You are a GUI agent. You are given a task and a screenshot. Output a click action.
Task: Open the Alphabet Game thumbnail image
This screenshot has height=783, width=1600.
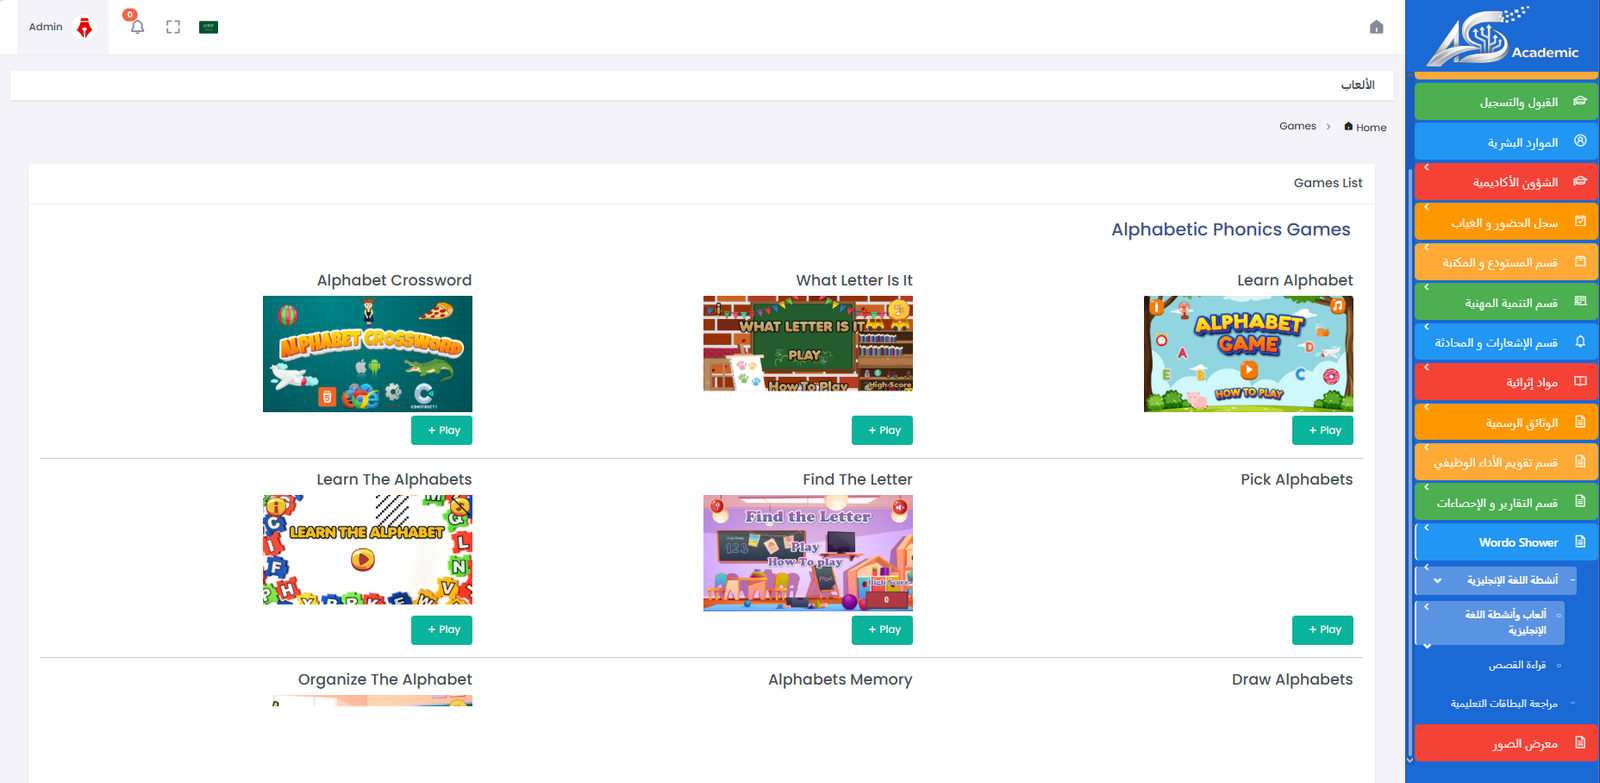click(1248, 354)
